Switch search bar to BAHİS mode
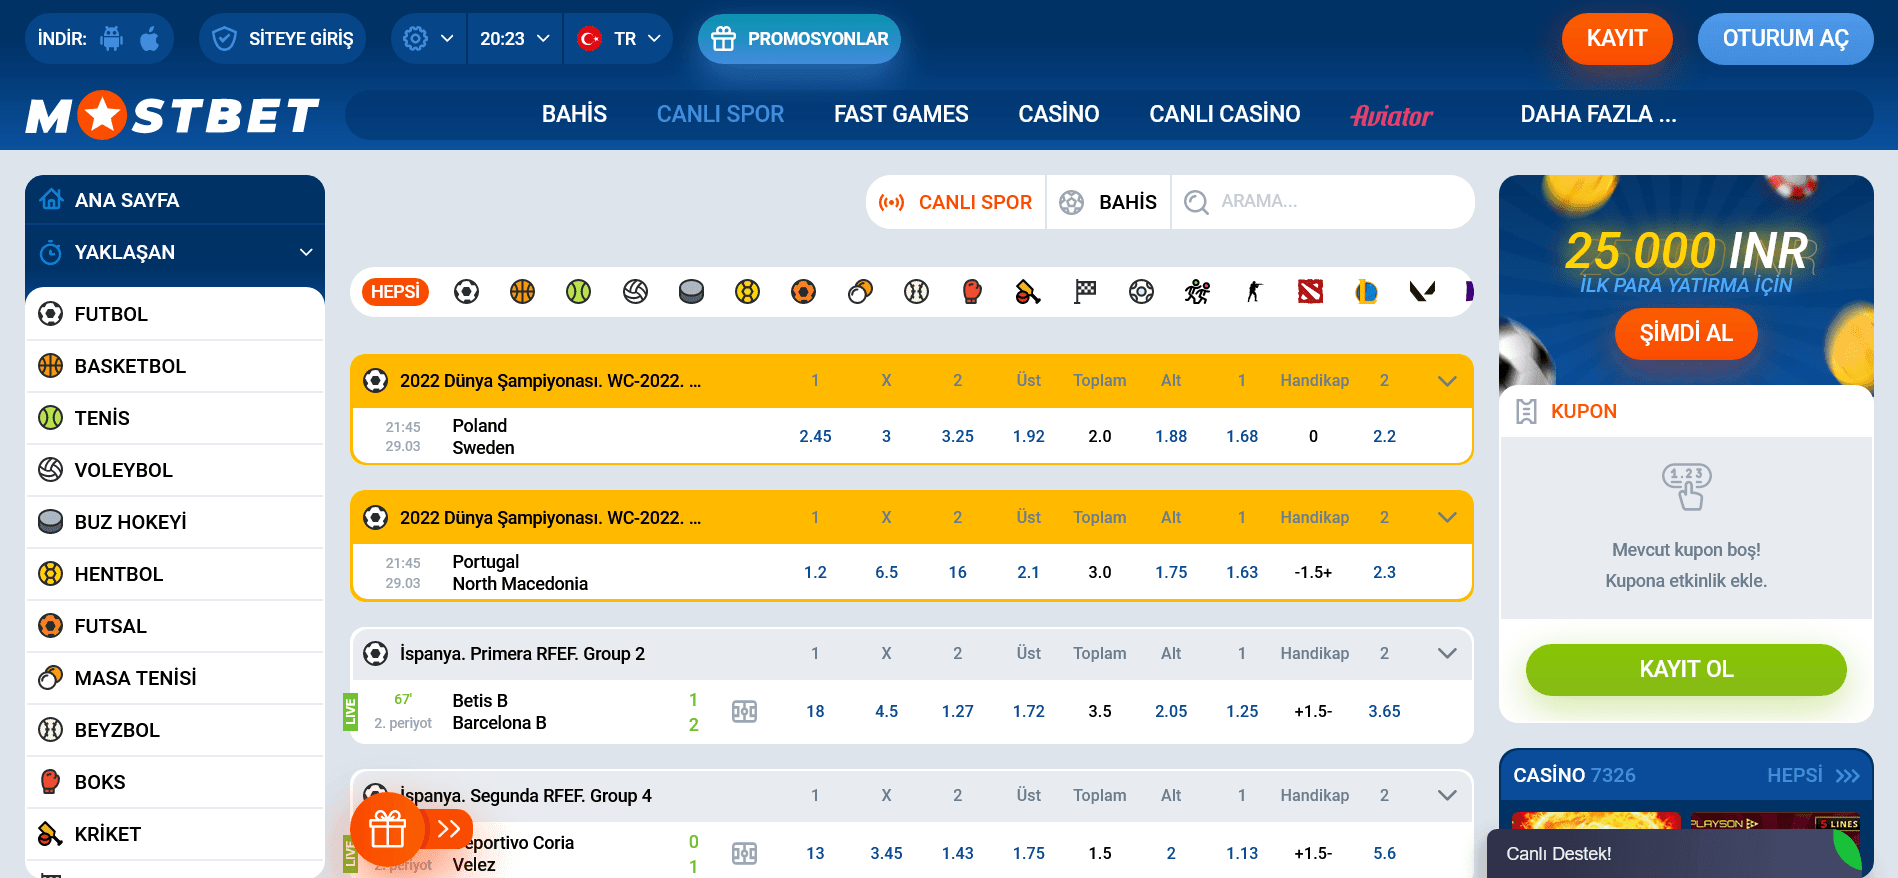Viewport: 1898px width, 878px height. click(1108, 202)
